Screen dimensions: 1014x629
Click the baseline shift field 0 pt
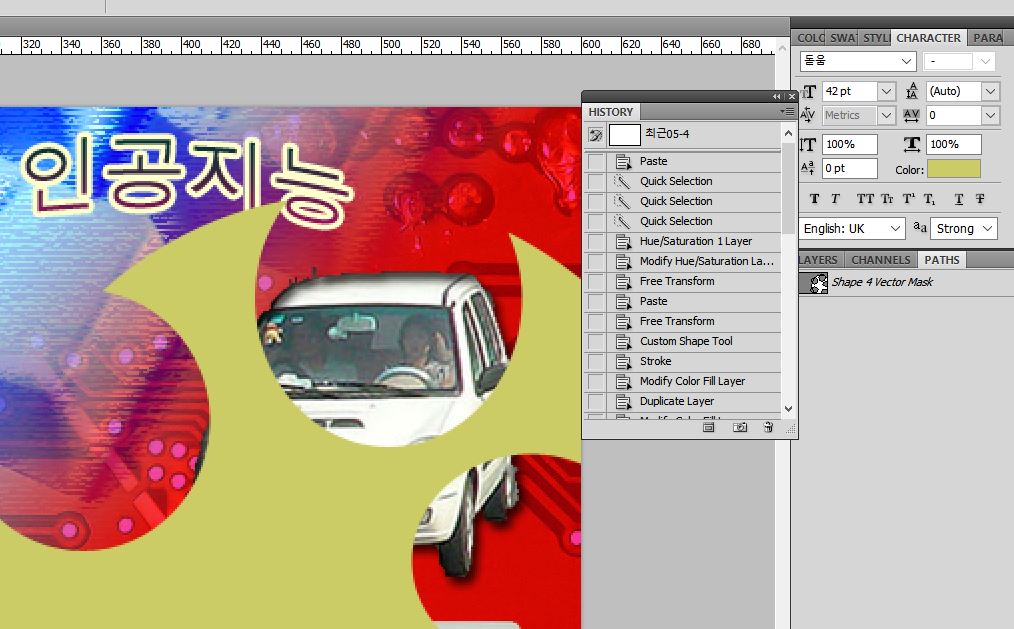(x=850, y=168)
